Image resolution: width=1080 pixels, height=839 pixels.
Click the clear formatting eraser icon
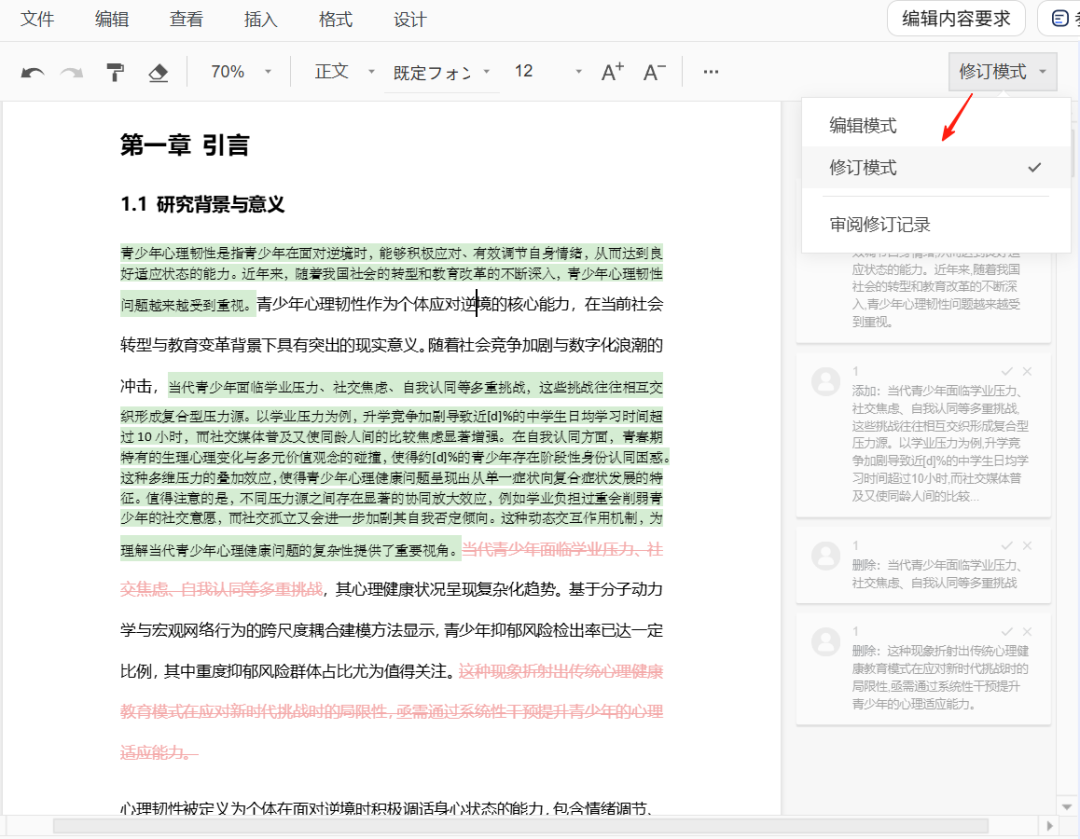click(x=158, y=72)
